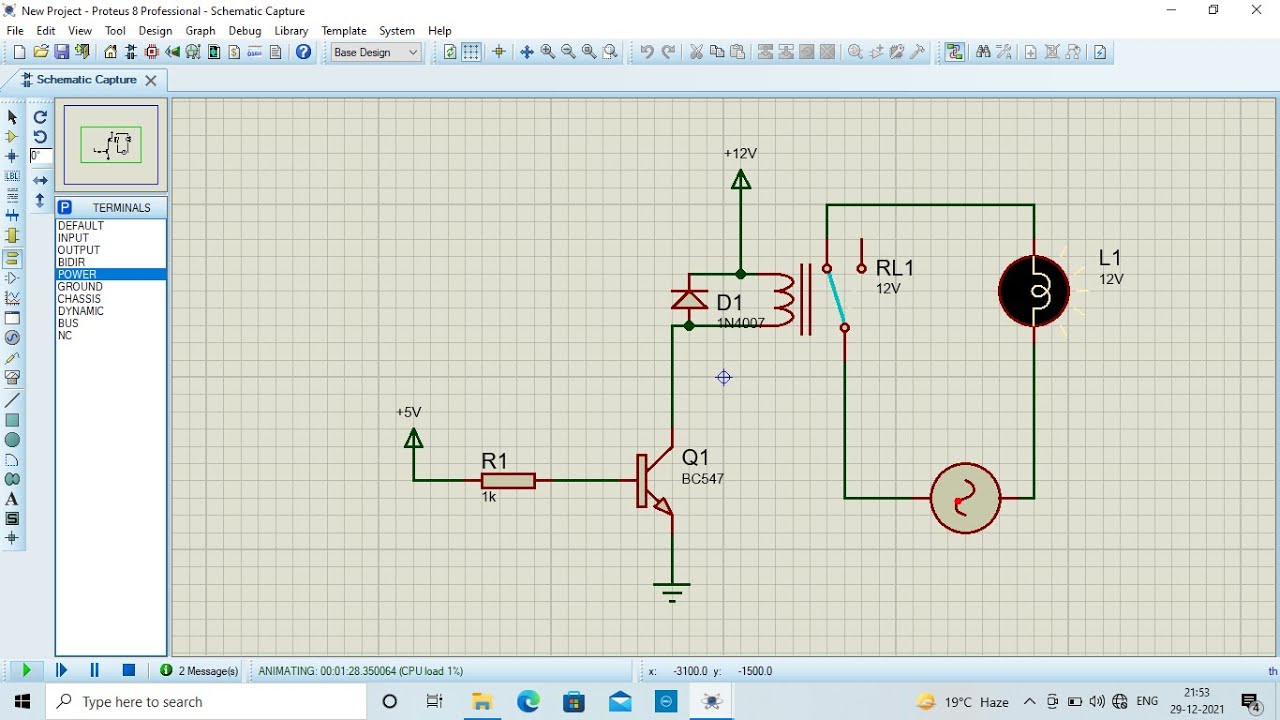Copy the selection to the clipboard

pos(717,52)
